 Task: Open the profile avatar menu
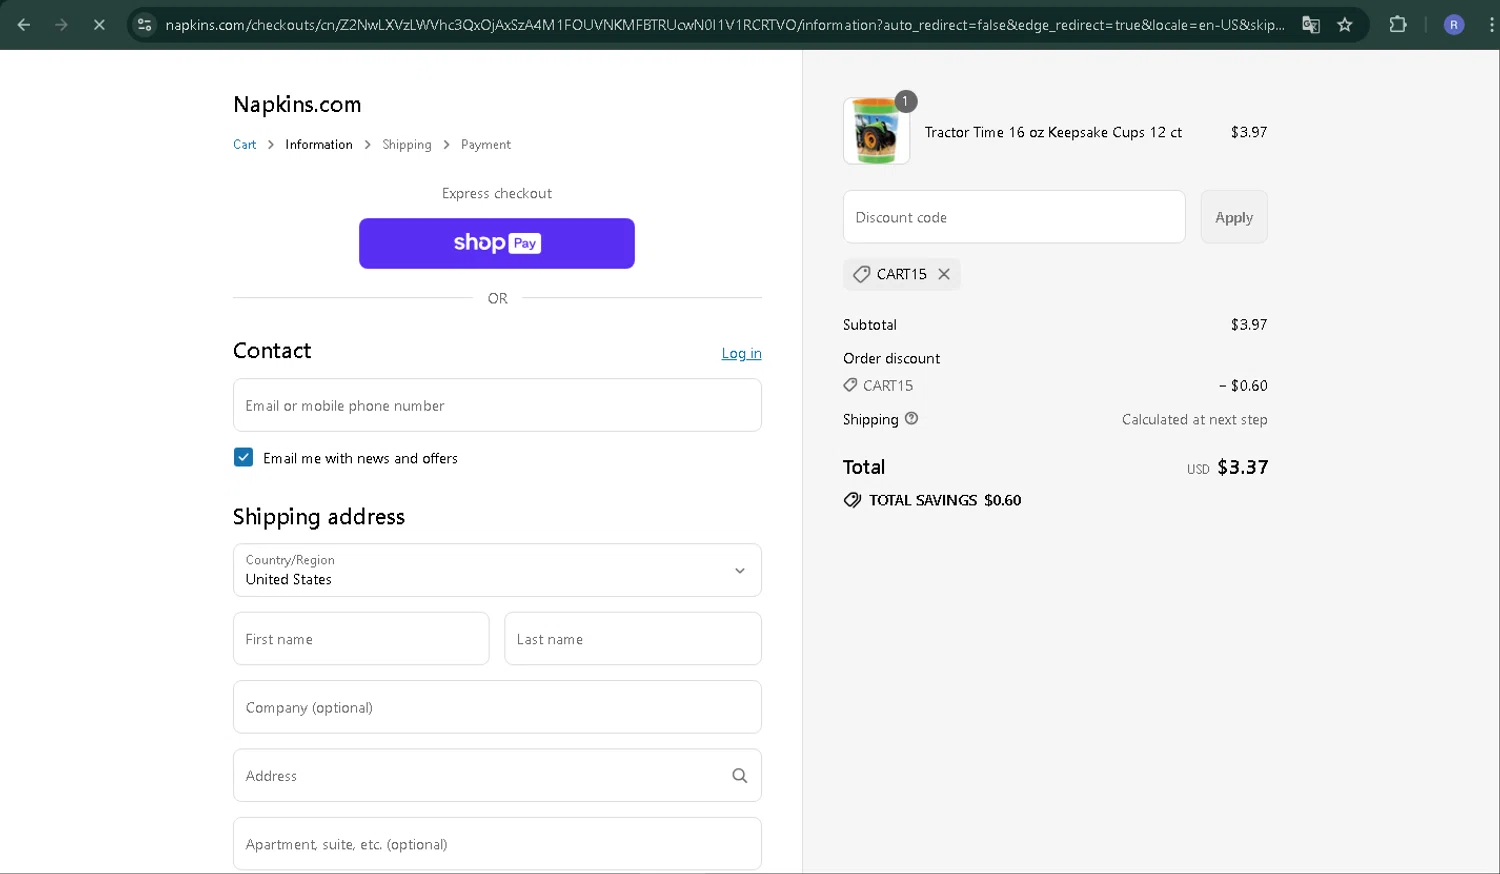coord(1454,25)
